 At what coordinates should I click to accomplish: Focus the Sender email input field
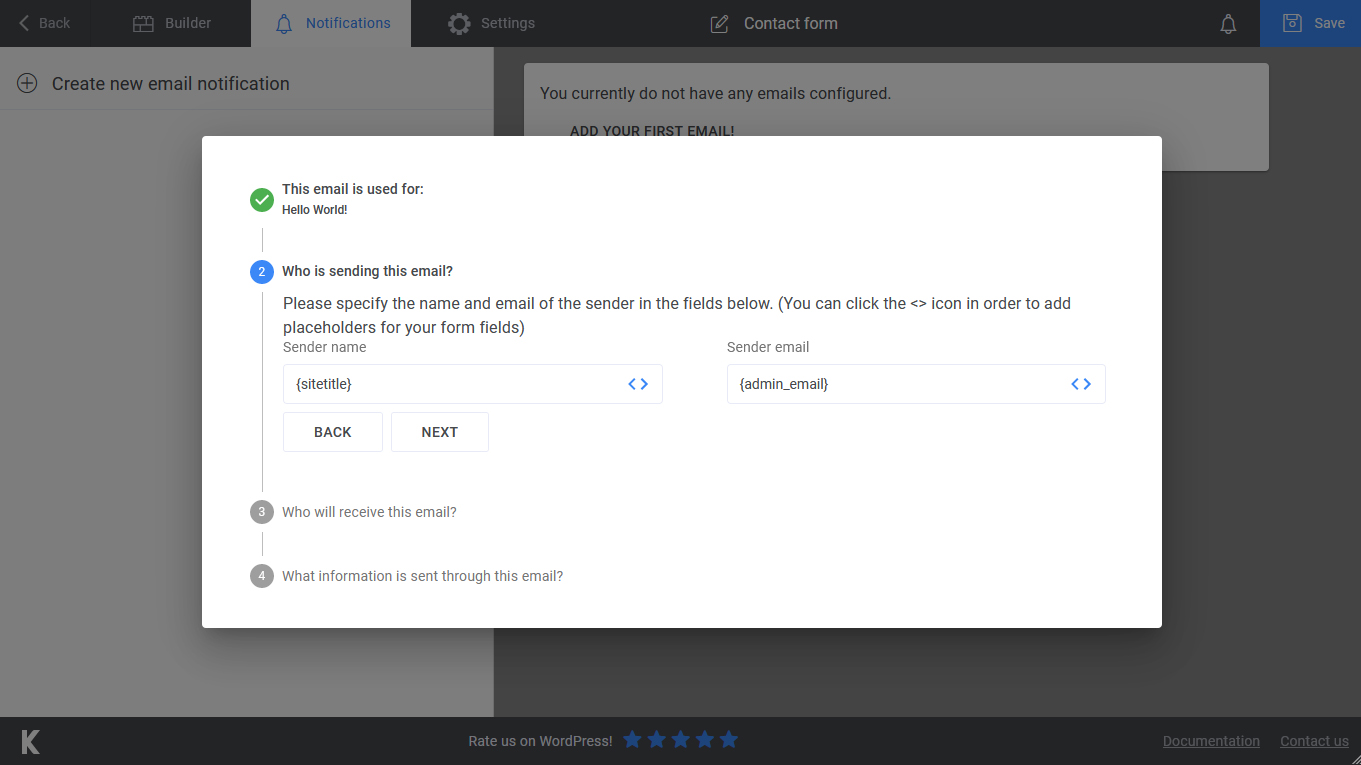916,384
